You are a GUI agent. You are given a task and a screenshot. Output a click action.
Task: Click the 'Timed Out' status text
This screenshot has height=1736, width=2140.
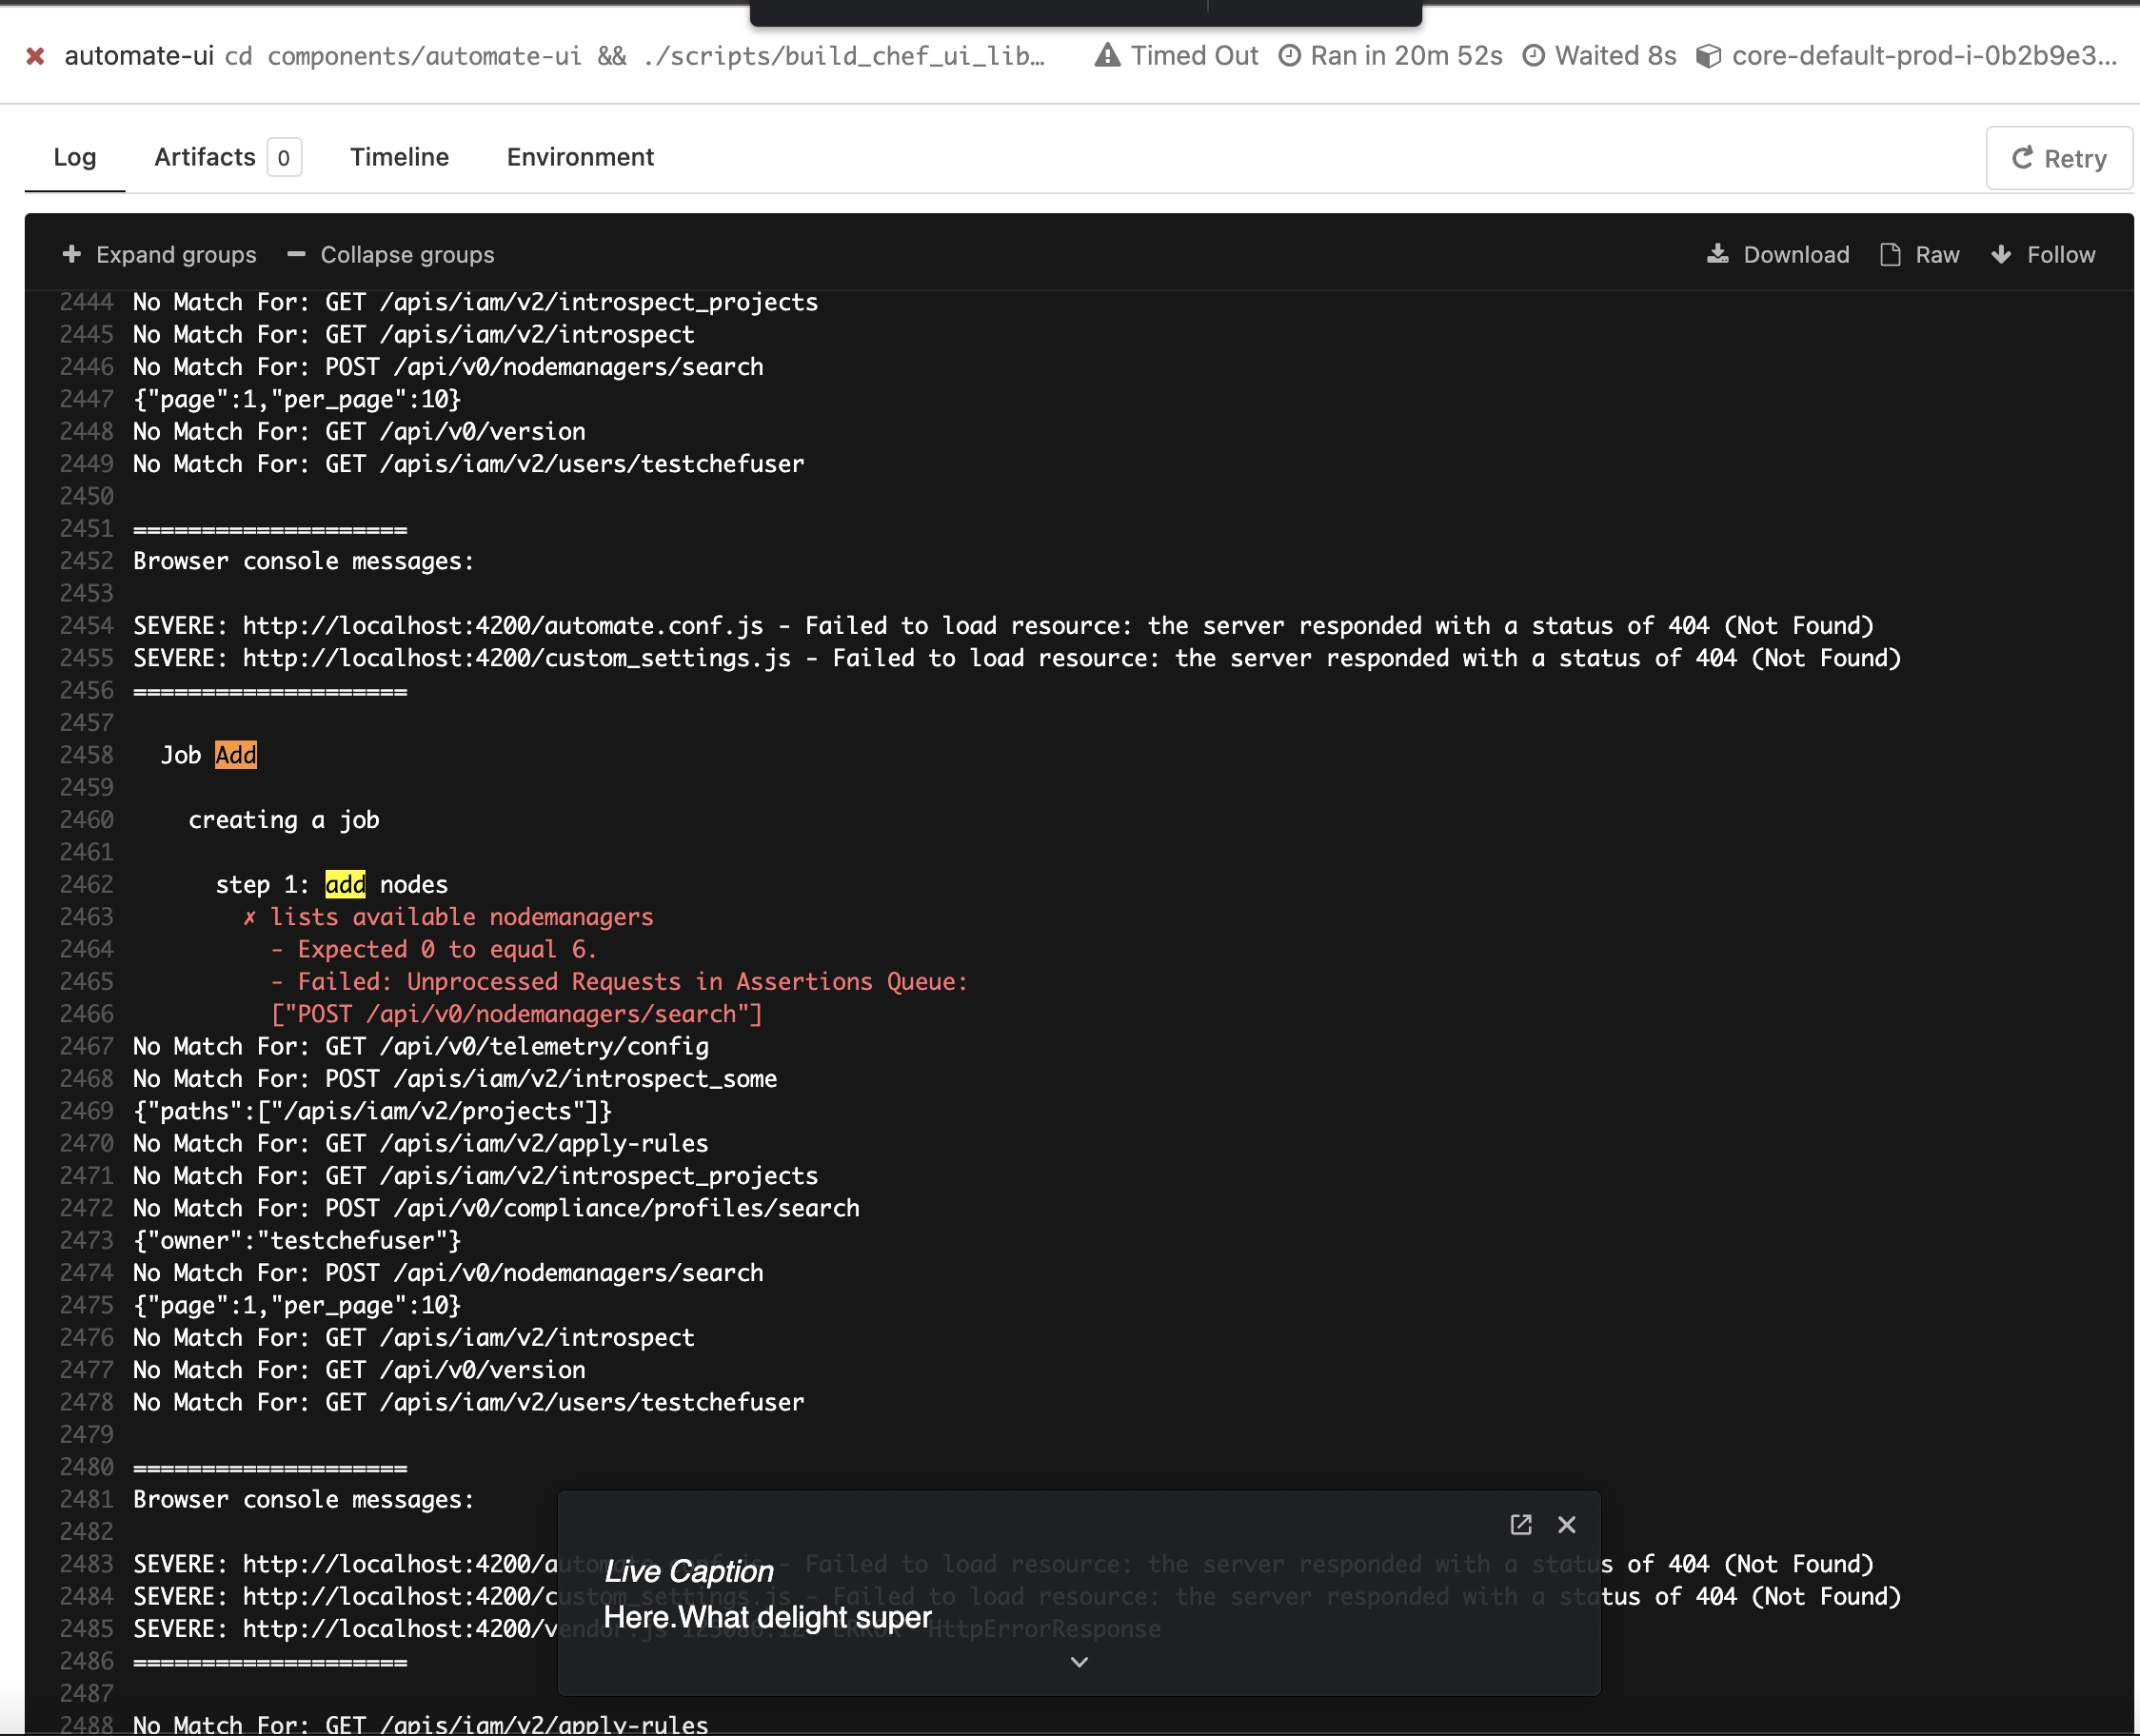[x=1194, y=56]
